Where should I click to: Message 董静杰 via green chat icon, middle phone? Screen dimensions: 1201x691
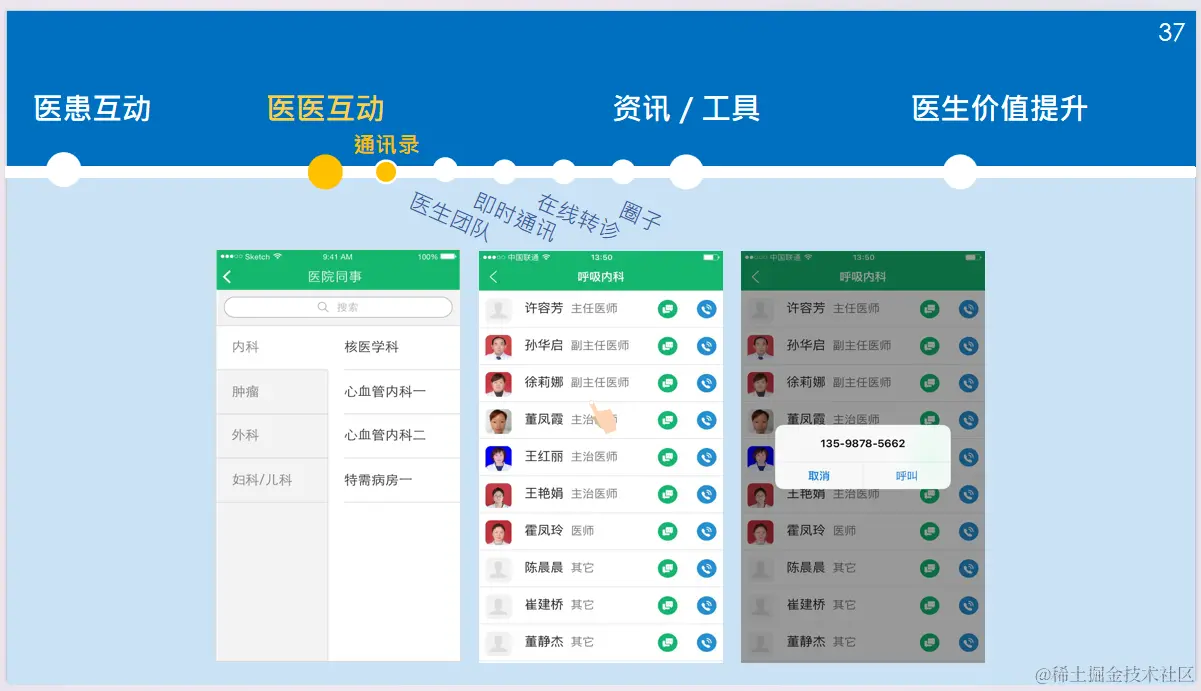point(668,642)
